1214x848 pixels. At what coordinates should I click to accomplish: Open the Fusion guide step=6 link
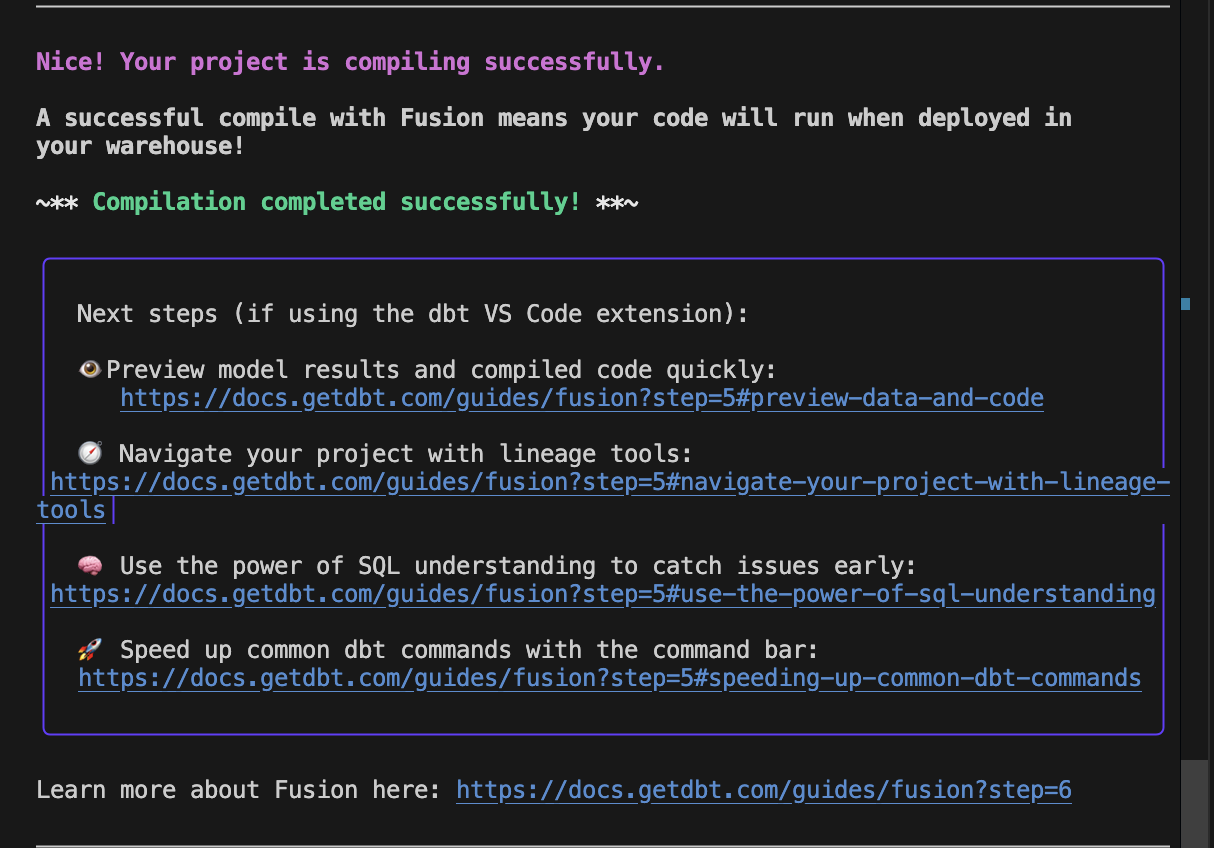(x=763, y=790)
